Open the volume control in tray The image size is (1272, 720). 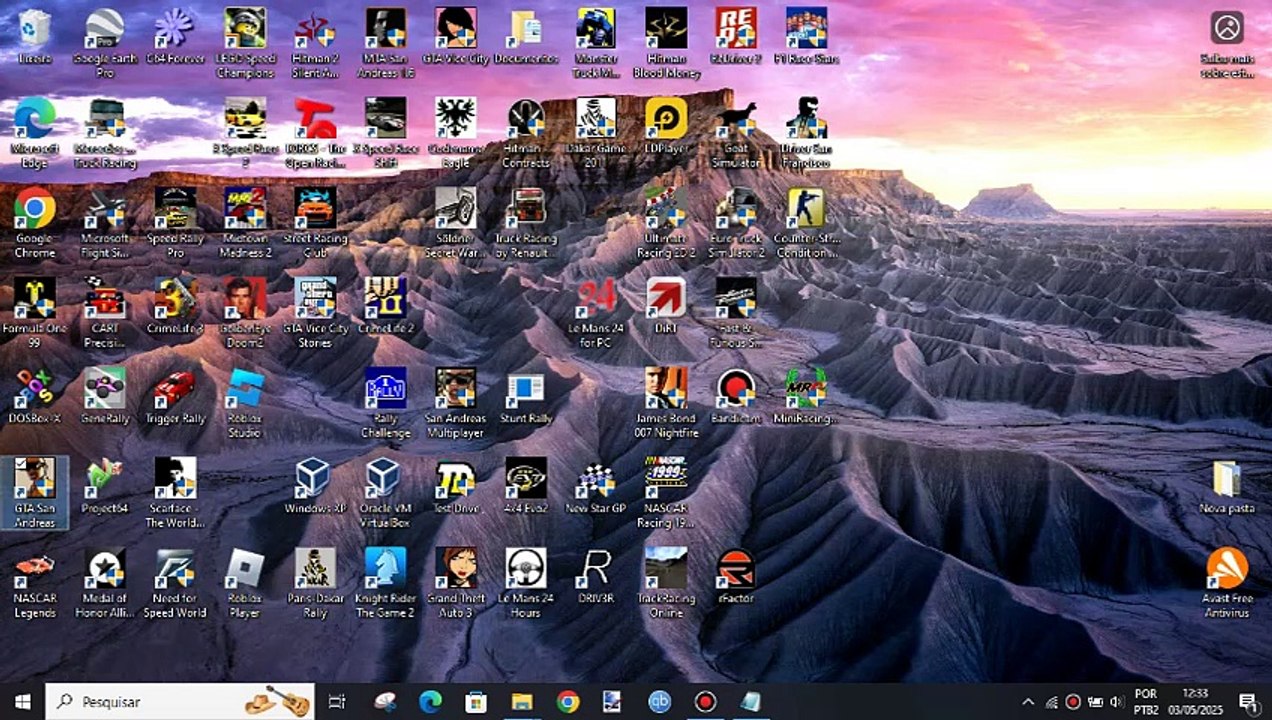coord(1117,702)
